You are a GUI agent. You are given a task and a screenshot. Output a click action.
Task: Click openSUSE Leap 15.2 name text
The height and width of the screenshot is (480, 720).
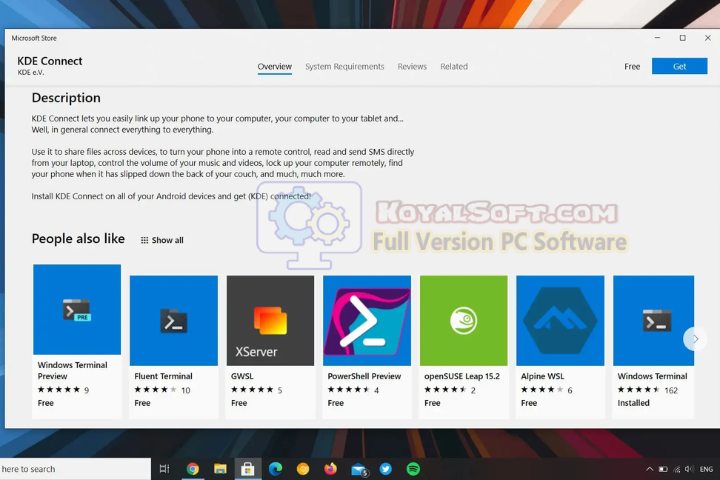[x=462, y=376]
